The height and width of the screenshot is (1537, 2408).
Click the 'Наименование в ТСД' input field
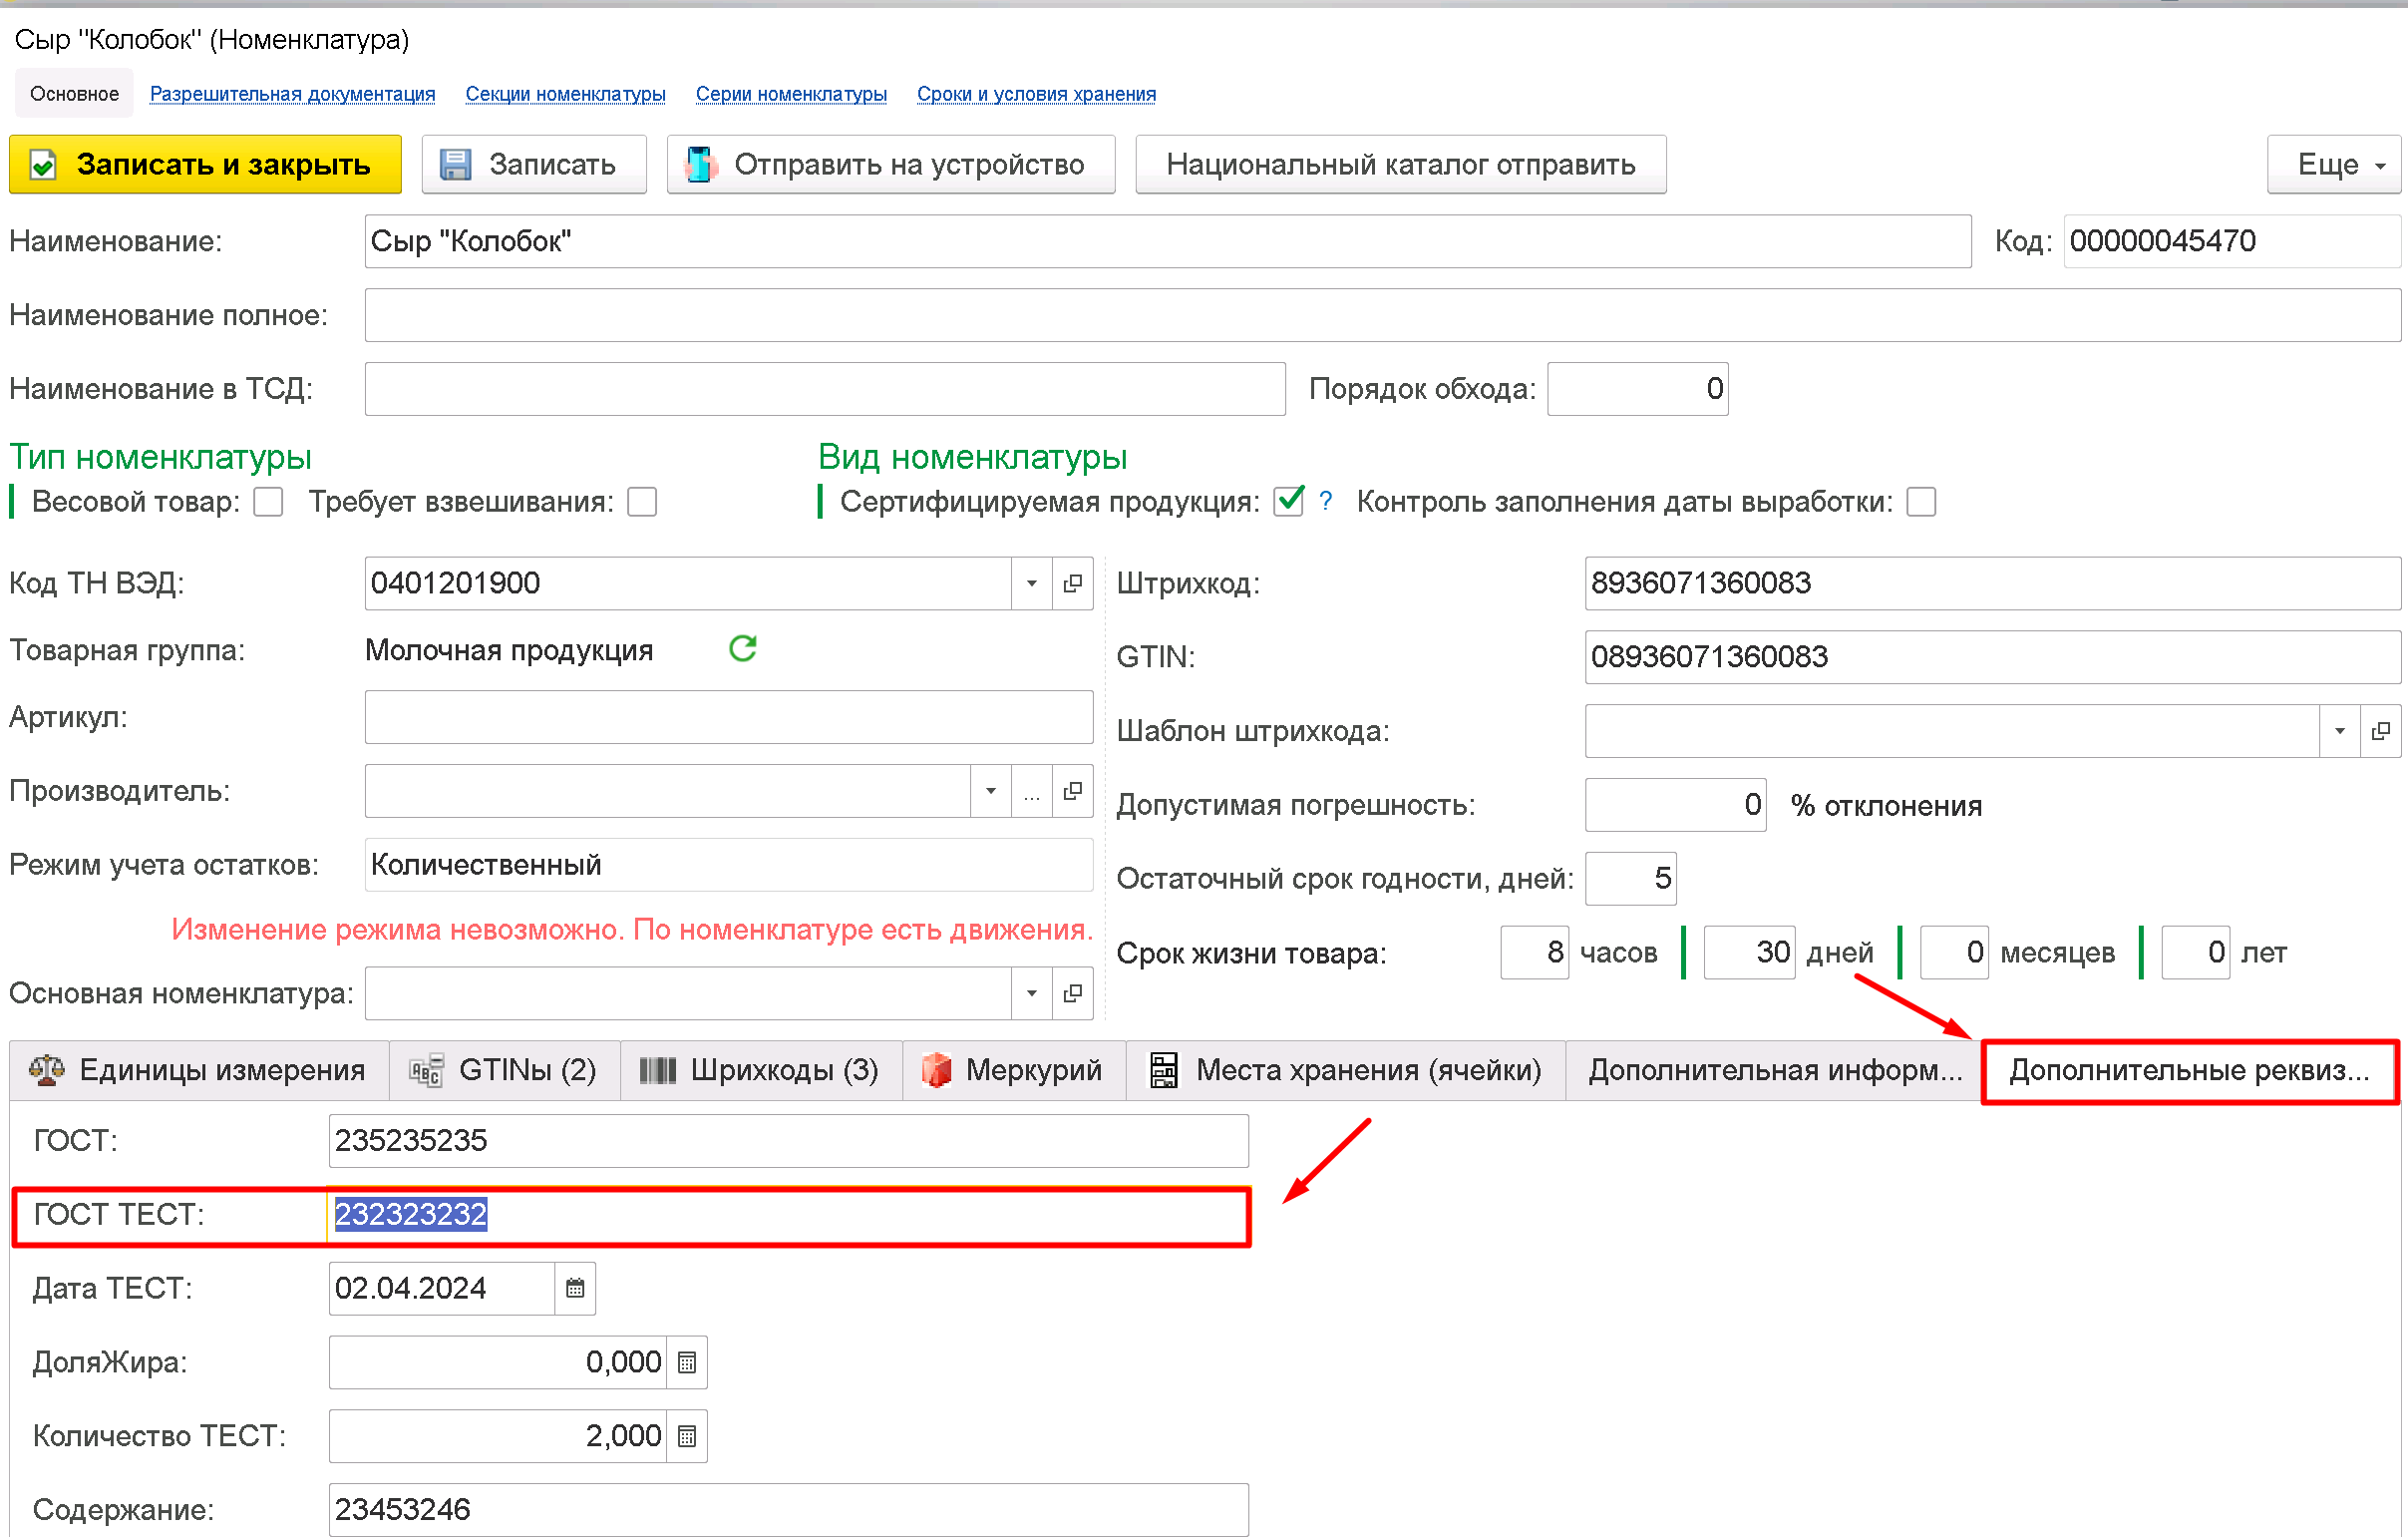(x=825, y=389)
